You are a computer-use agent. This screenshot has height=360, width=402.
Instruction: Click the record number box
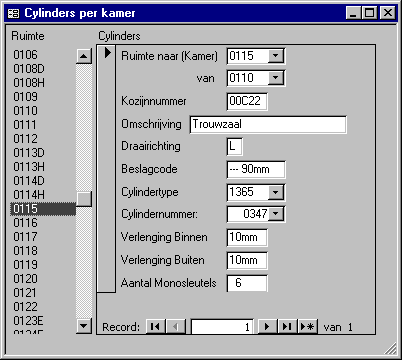click(222, 327)
